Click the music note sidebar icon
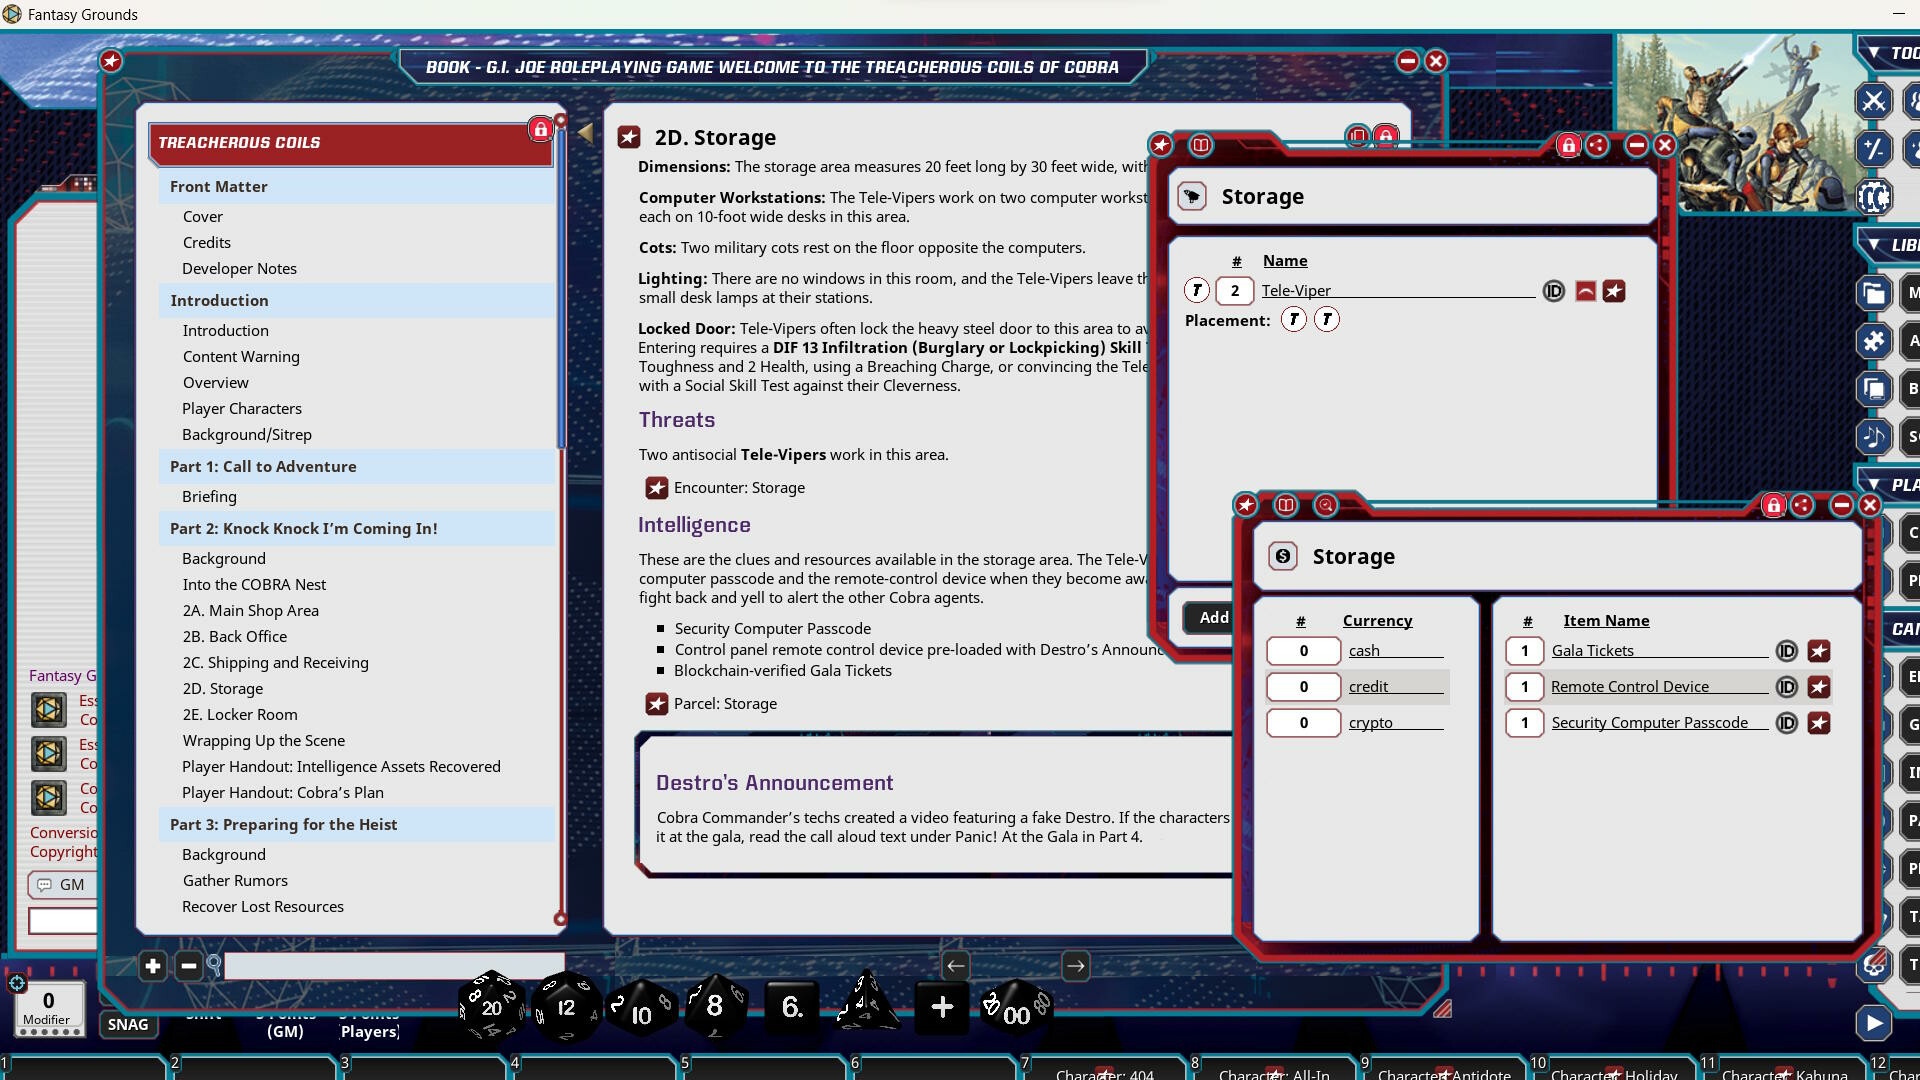The image size is (1920, 1080). click(x=1873, y=436)
